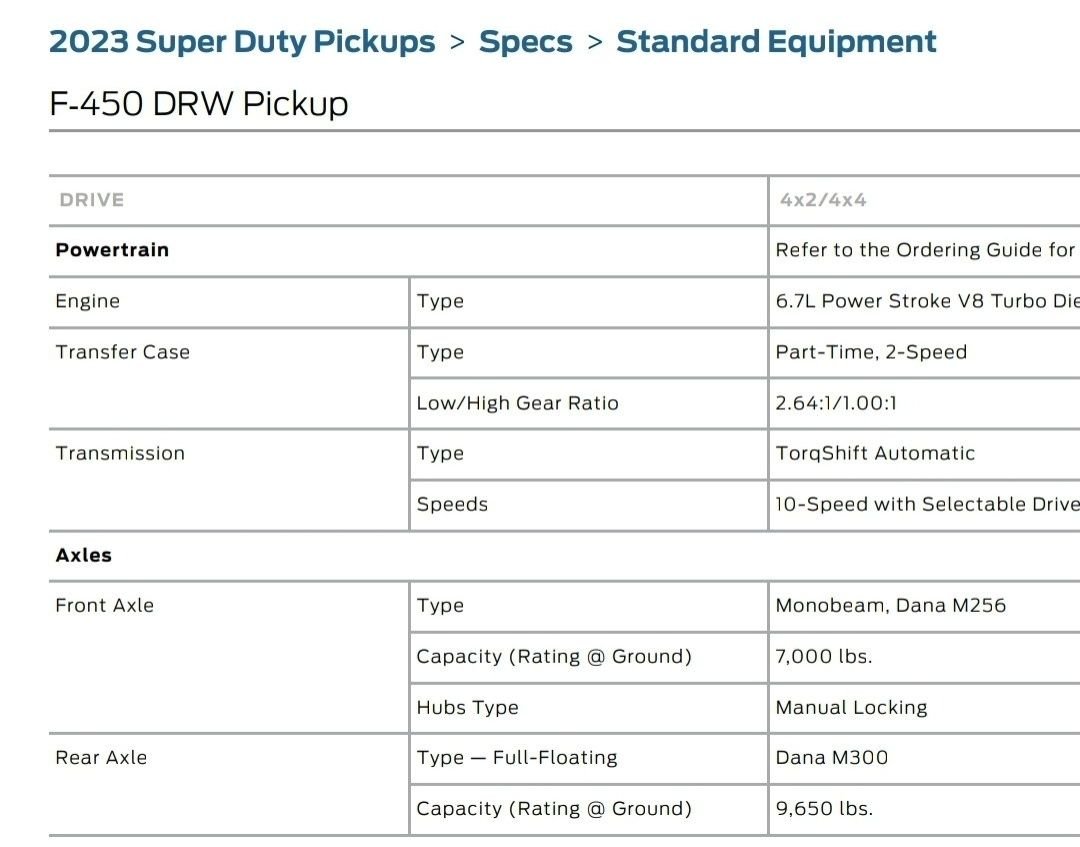
Task: Select the Front Axle row label
Action: [104, 605]
